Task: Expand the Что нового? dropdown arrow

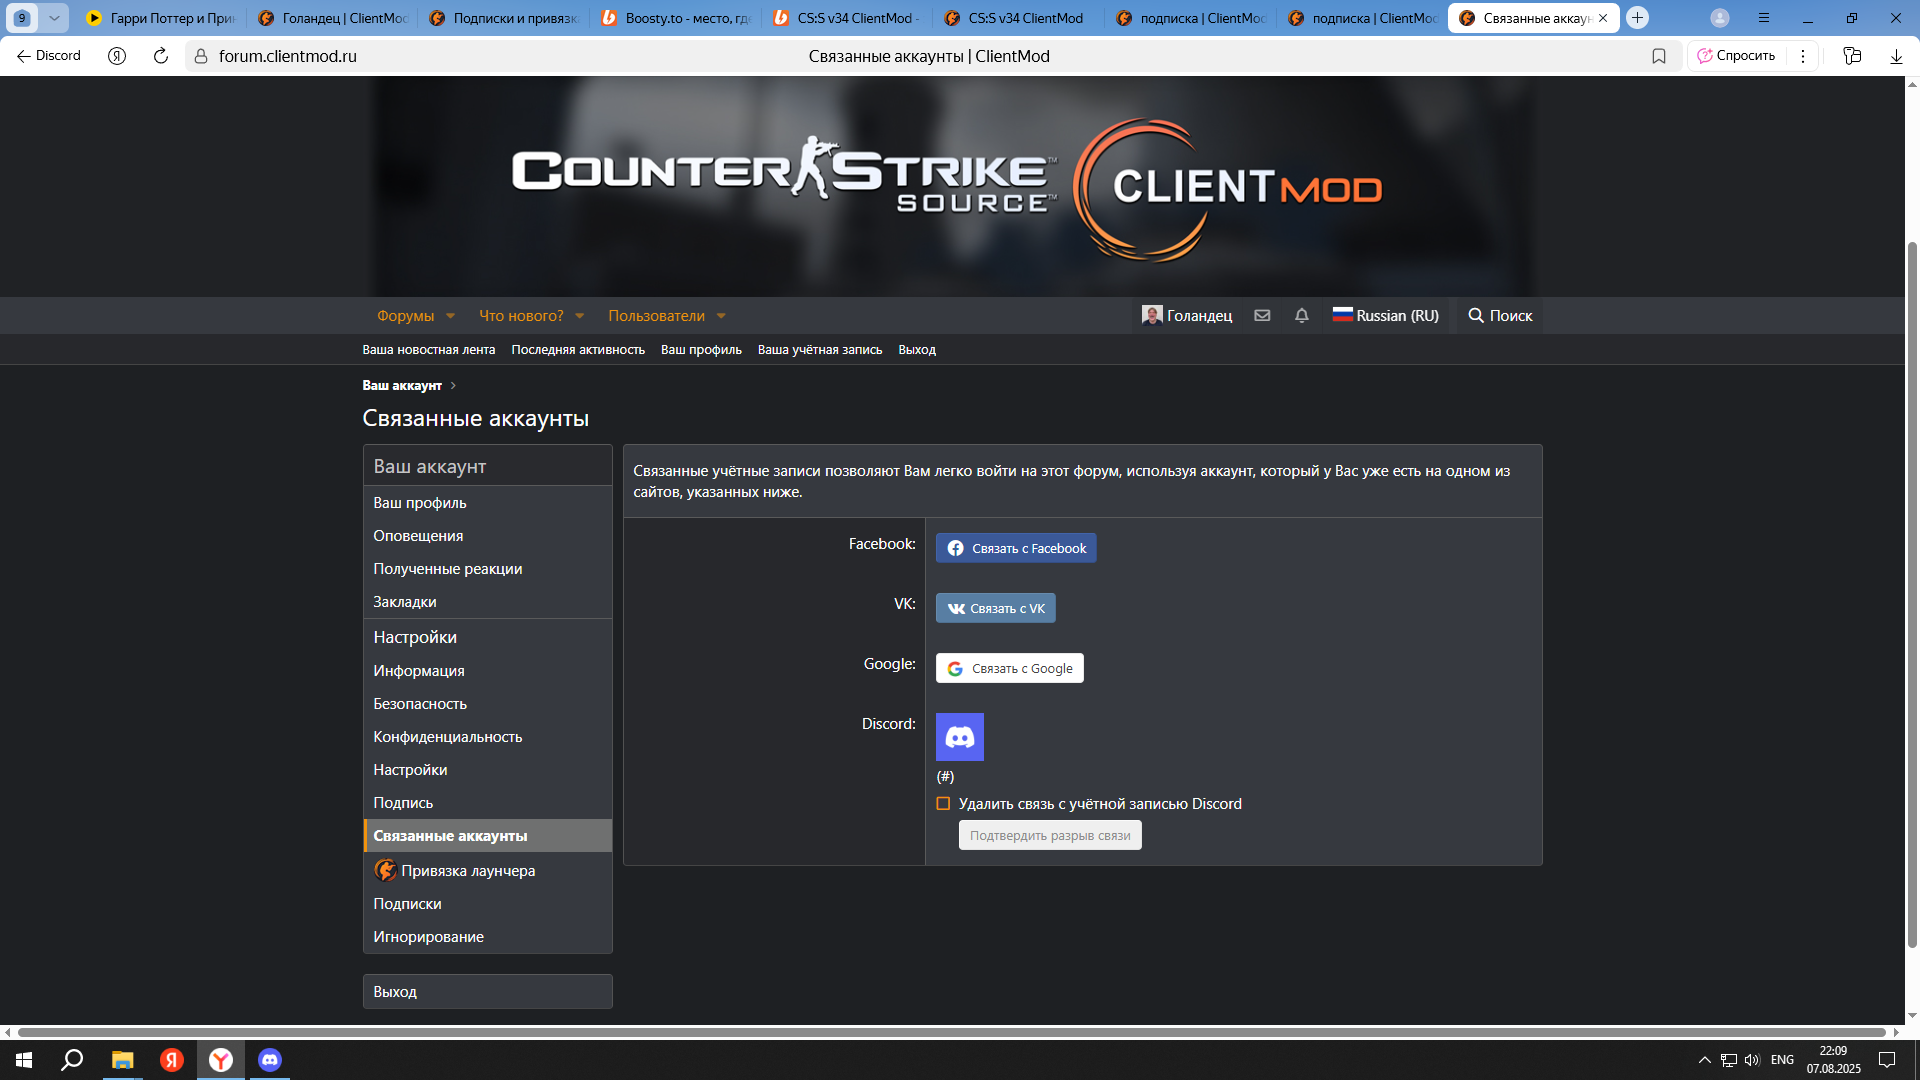Action: coord(579,316)
